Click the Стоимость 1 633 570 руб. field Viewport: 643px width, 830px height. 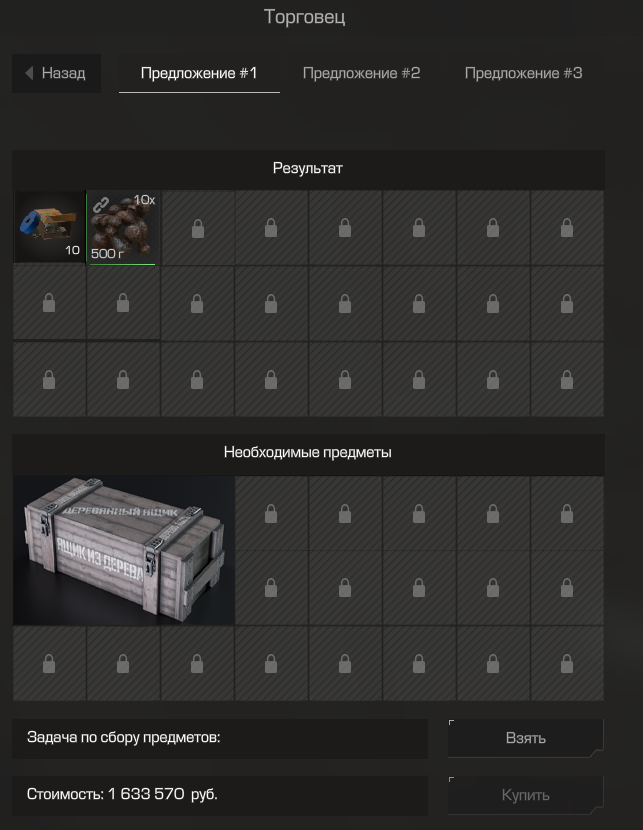point(220,795)
